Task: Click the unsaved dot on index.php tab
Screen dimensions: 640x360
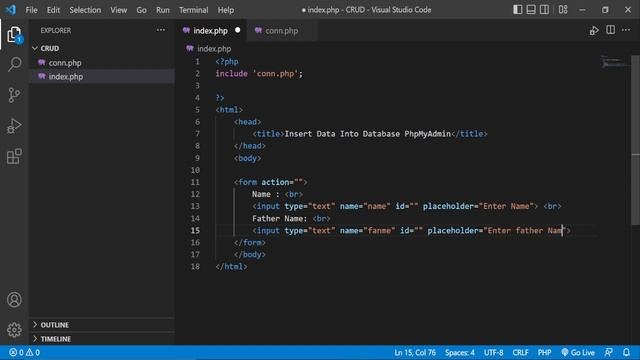Action: 238,30
